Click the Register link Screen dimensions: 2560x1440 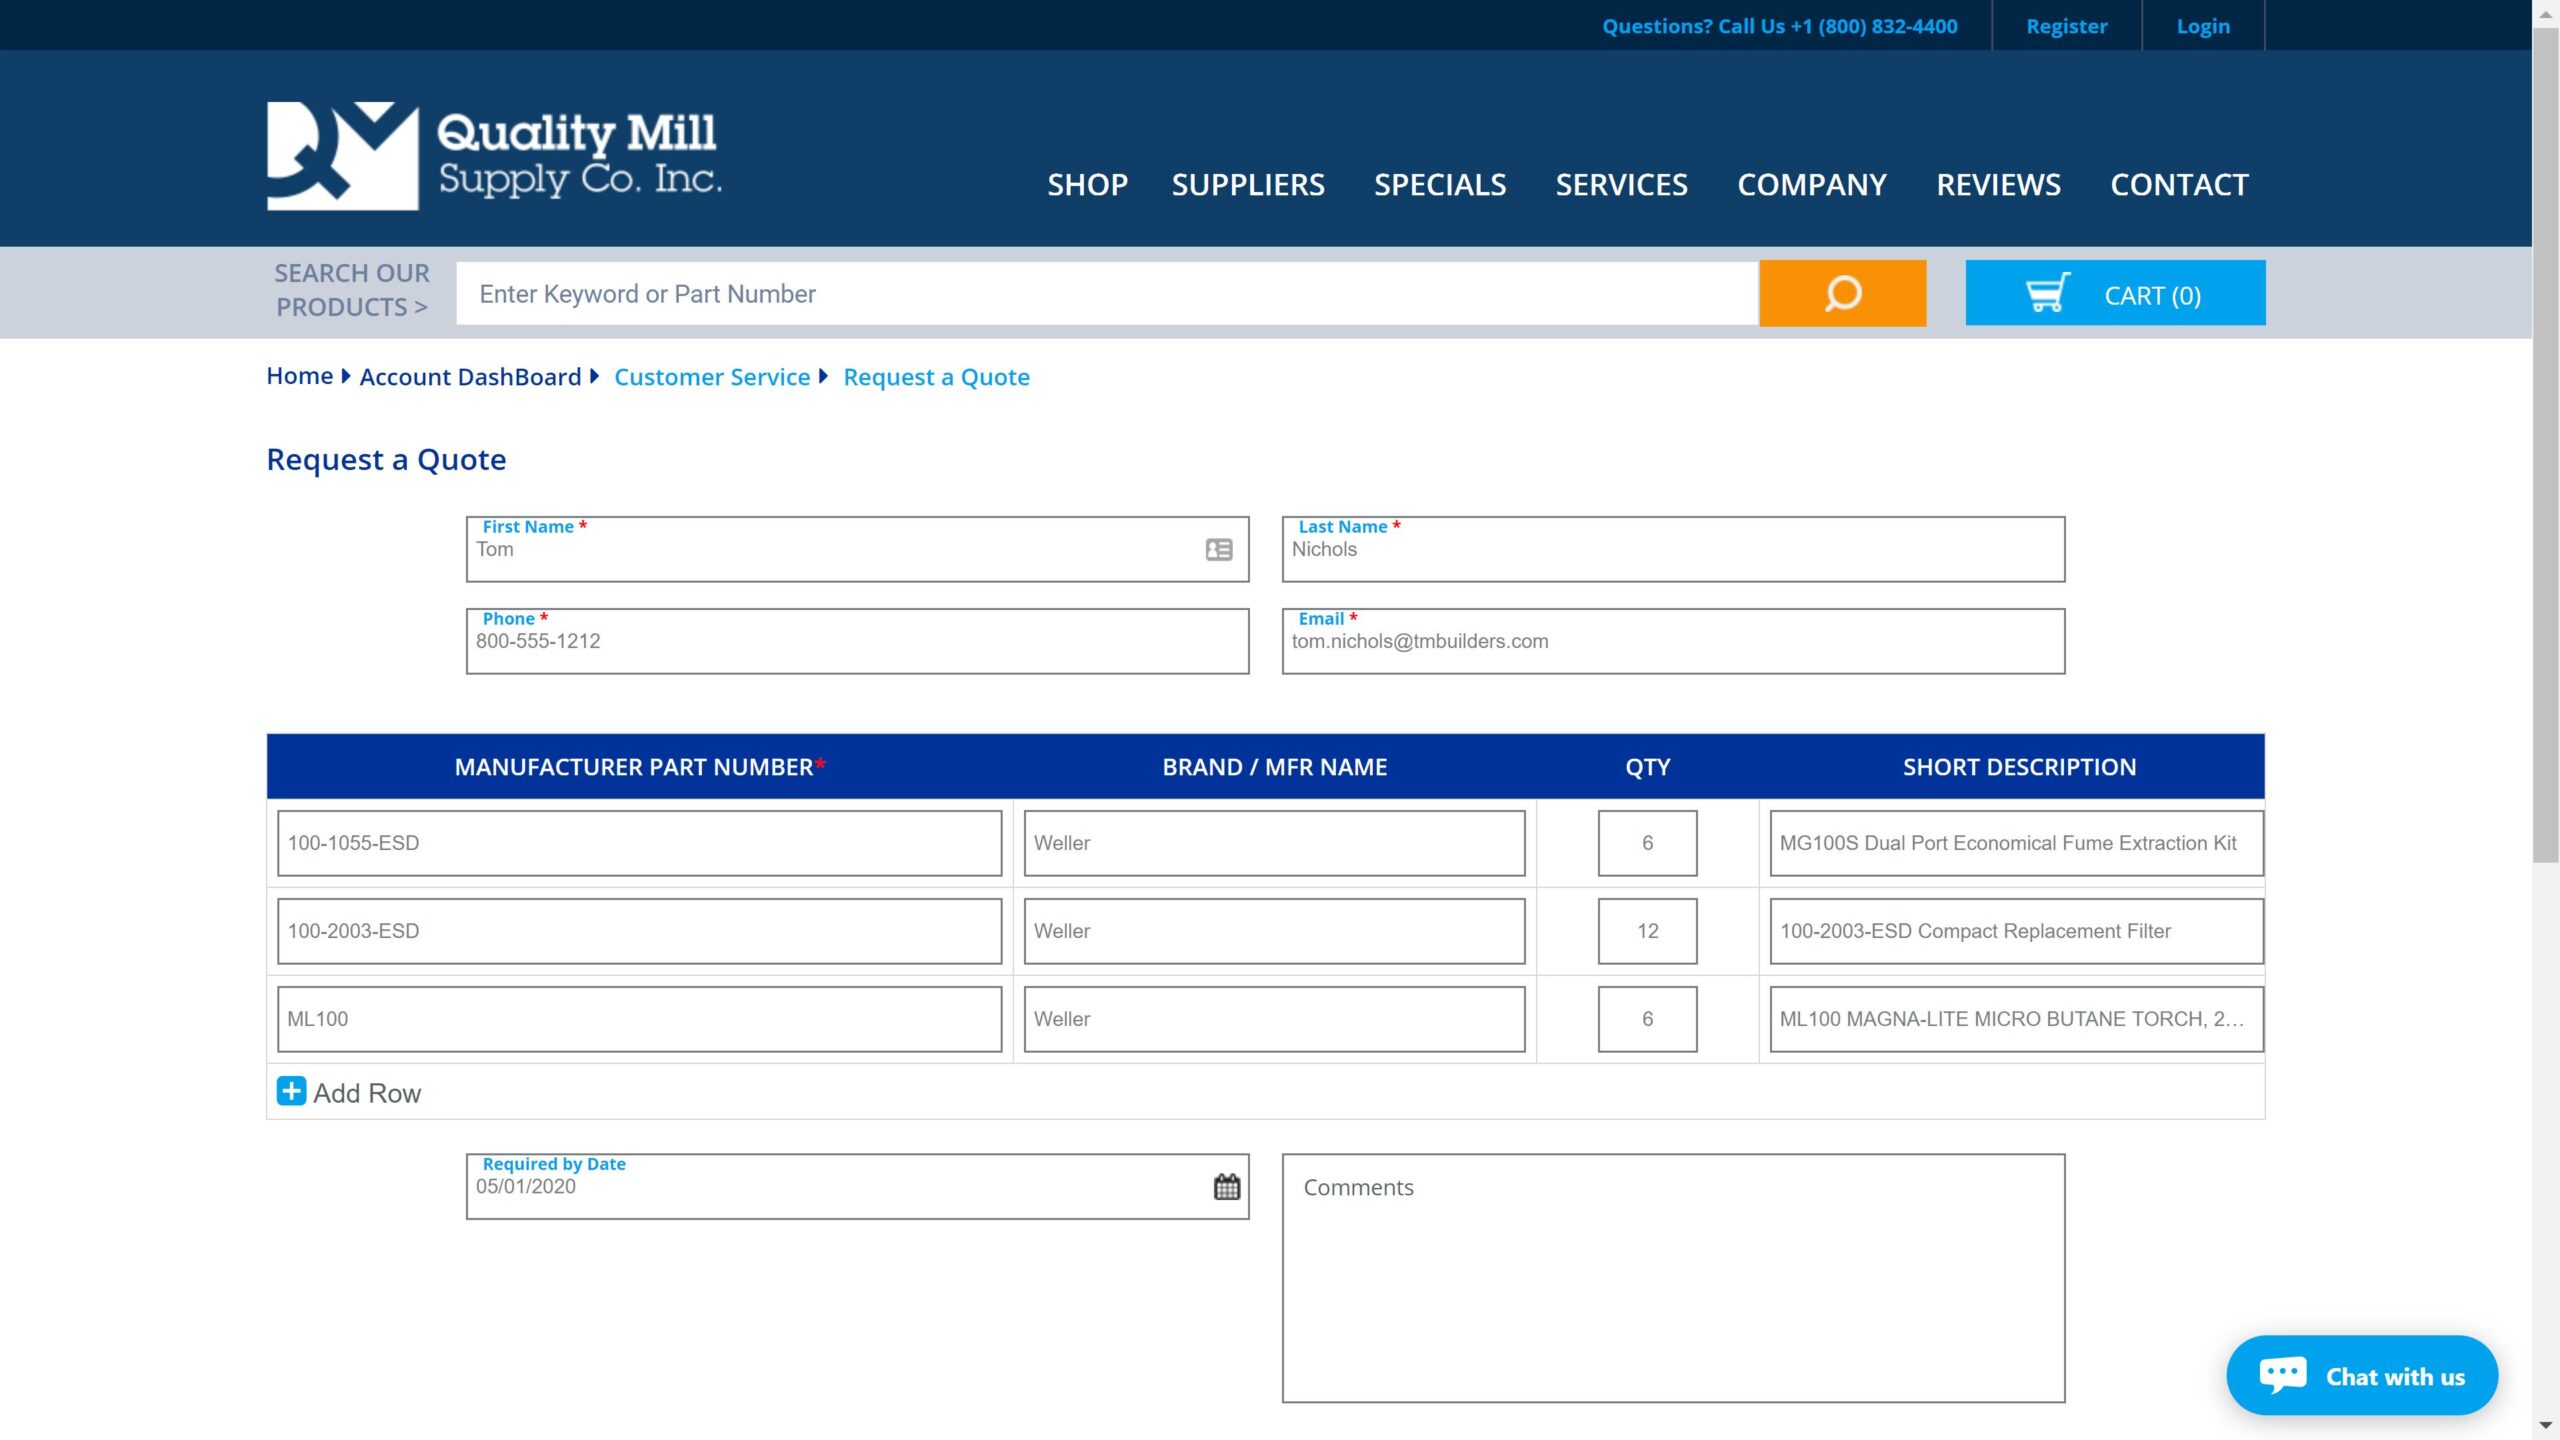pyautogui.click(x=2066, y=26)
